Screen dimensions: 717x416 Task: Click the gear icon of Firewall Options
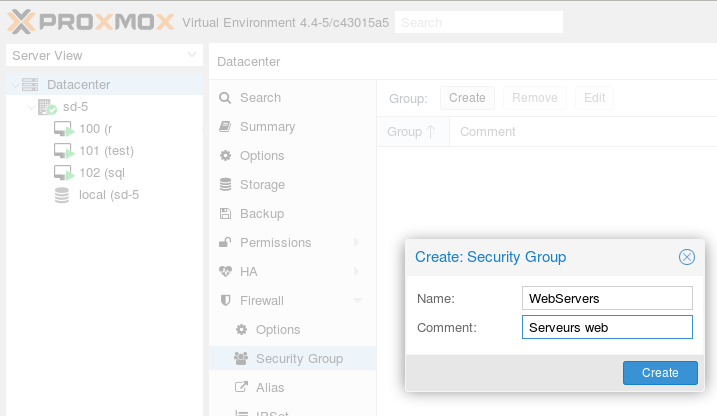(x=241, y=330)
